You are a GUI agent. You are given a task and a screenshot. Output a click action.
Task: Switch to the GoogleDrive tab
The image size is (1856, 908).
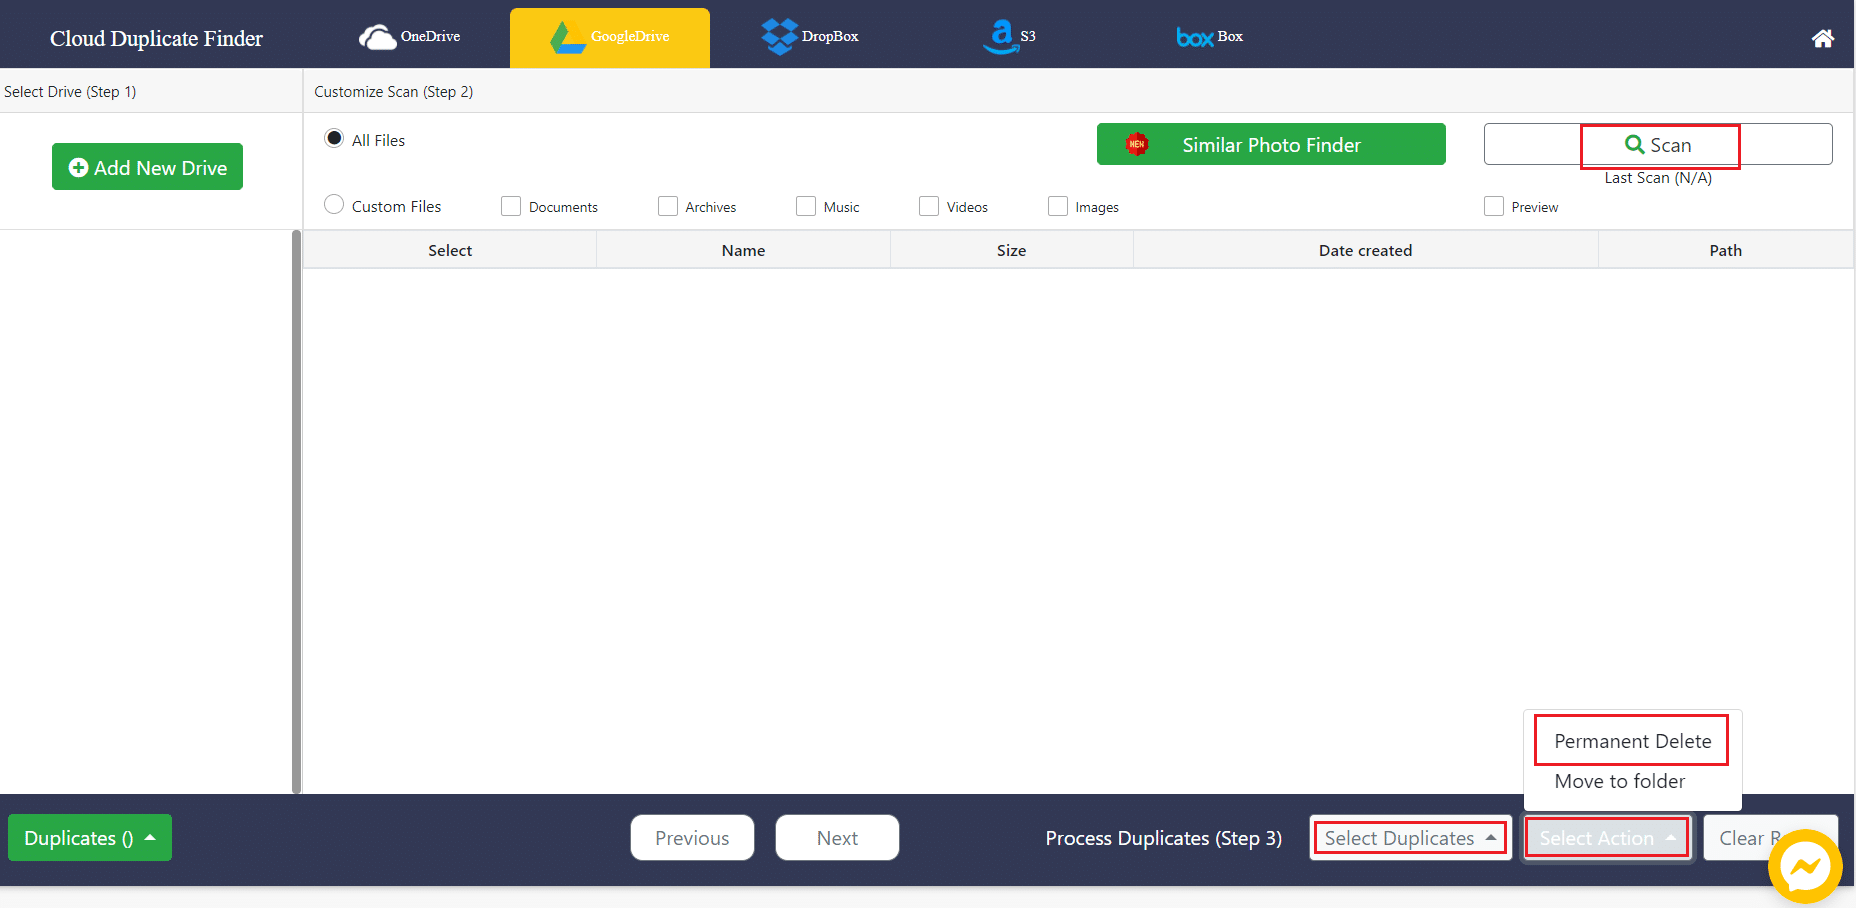click(610, 38)
